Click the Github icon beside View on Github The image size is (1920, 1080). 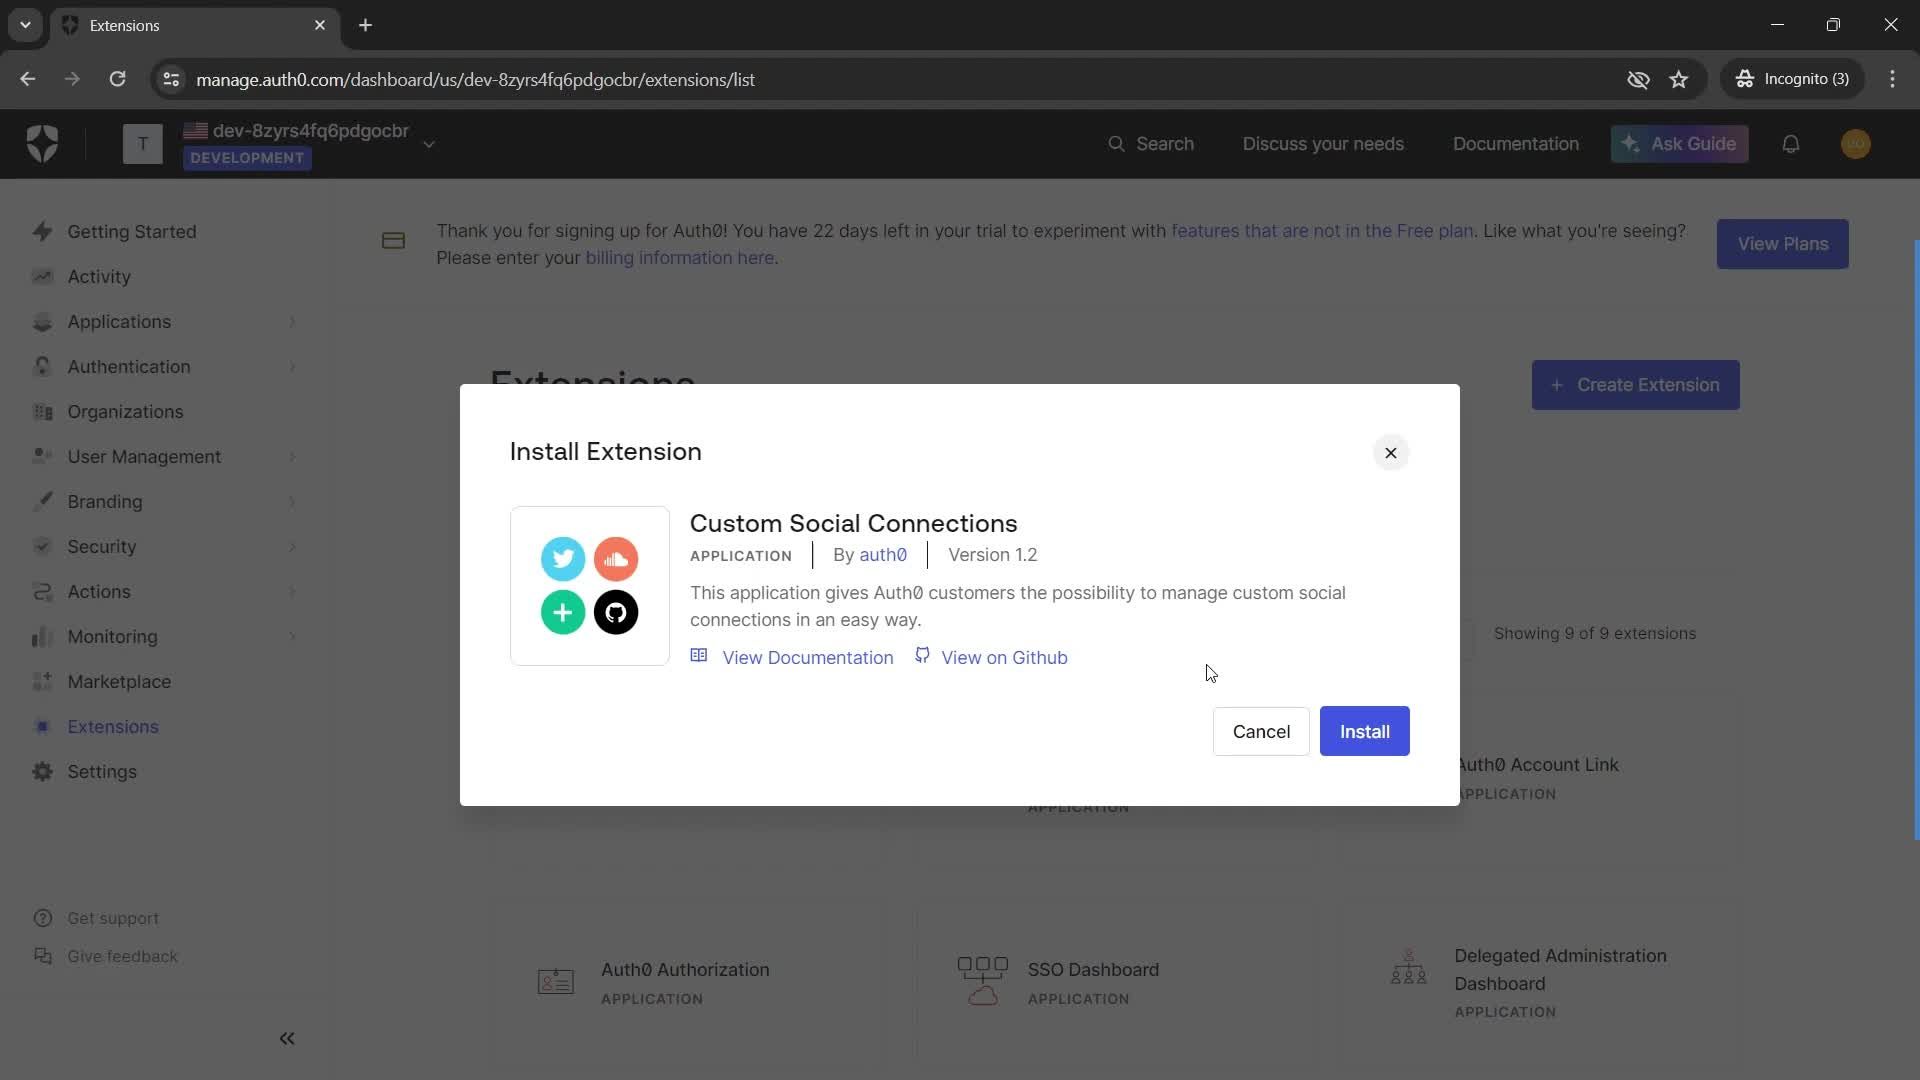tap(922, 655)
